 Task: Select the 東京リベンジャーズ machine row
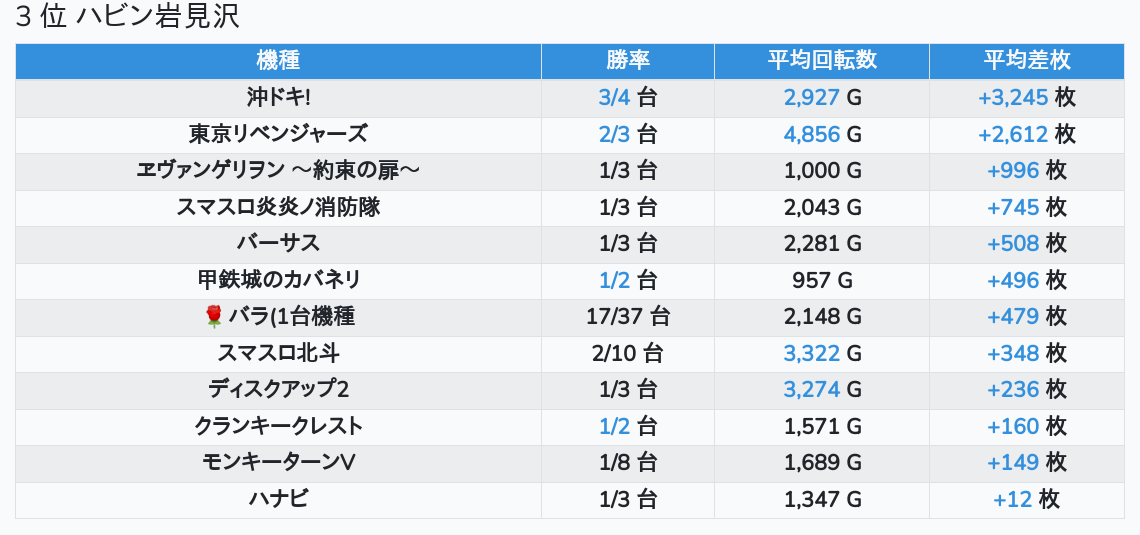click(x=278, y=134)
